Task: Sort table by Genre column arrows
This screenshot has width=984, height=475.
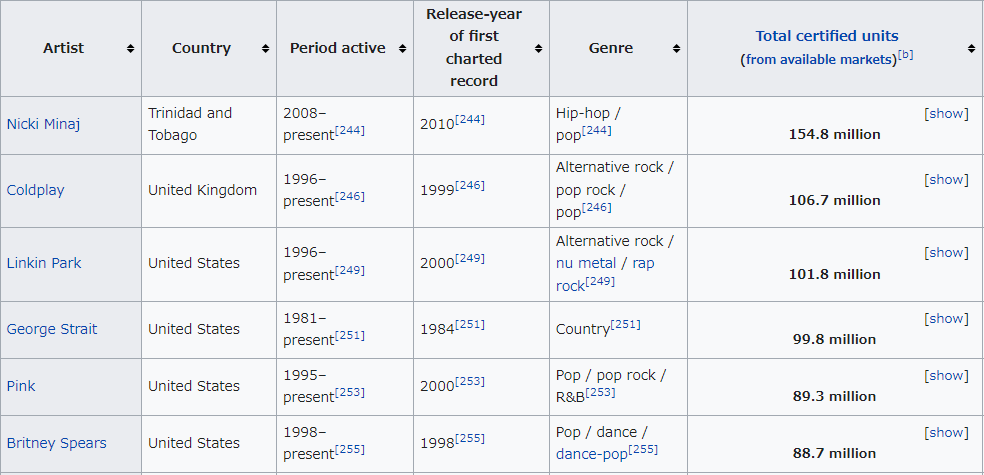Action: click(676, 49)
